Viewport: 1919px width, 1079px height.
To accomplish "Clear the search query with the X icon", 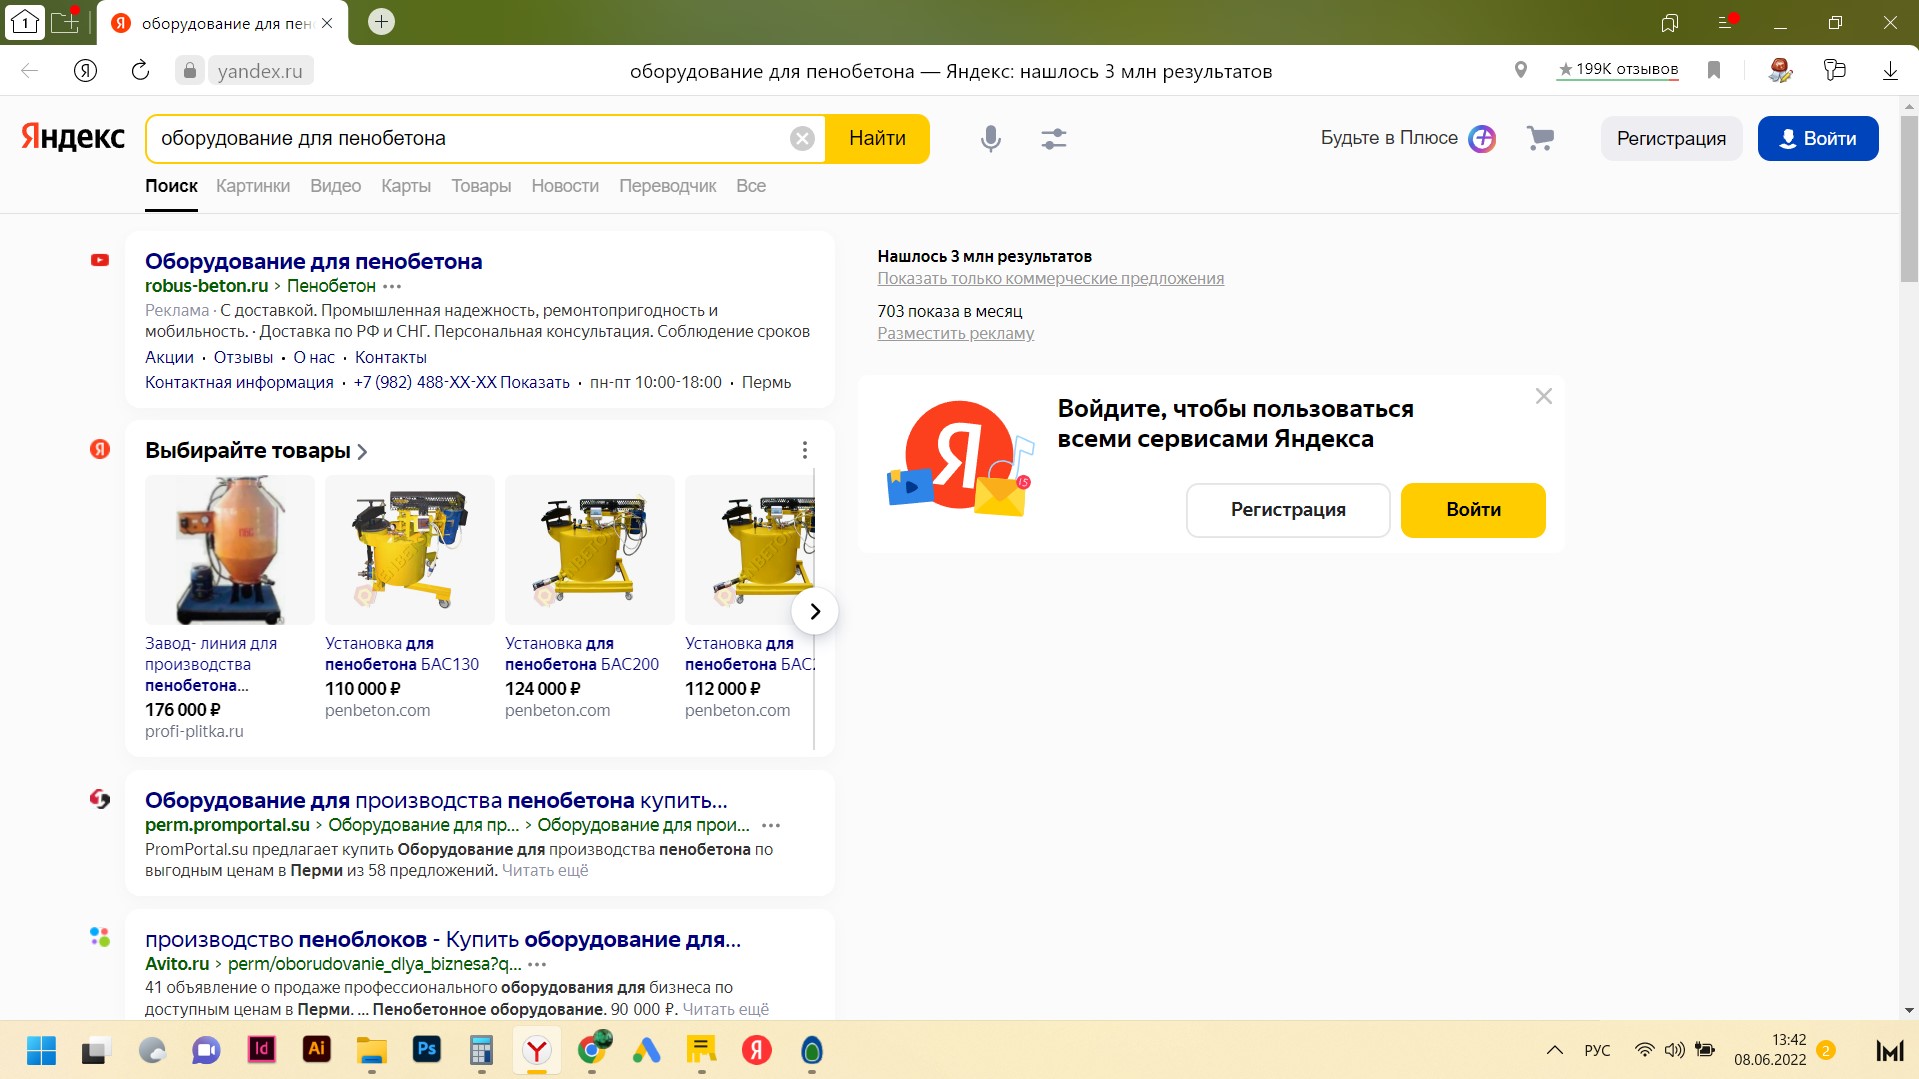I will (801, 138).
